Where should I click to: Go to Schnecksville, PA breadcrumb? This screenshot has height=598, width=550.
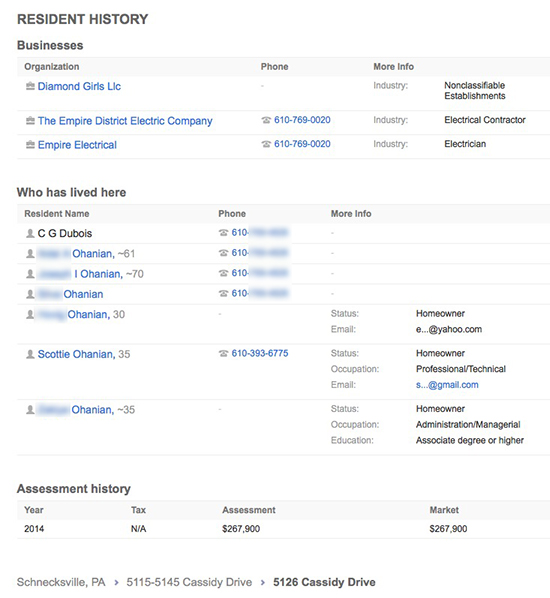click(61, 582)
